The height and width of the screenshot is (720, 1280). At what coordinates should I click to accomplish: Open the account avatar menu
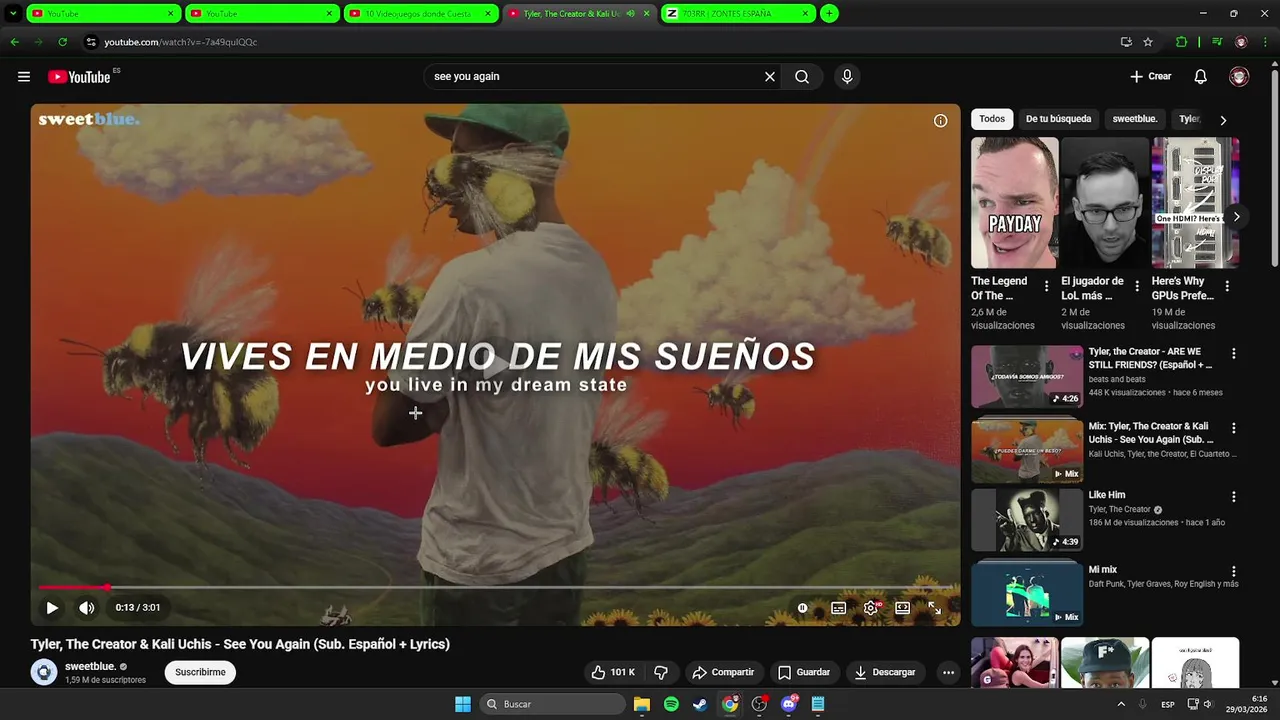click(x=1239, y=77)
